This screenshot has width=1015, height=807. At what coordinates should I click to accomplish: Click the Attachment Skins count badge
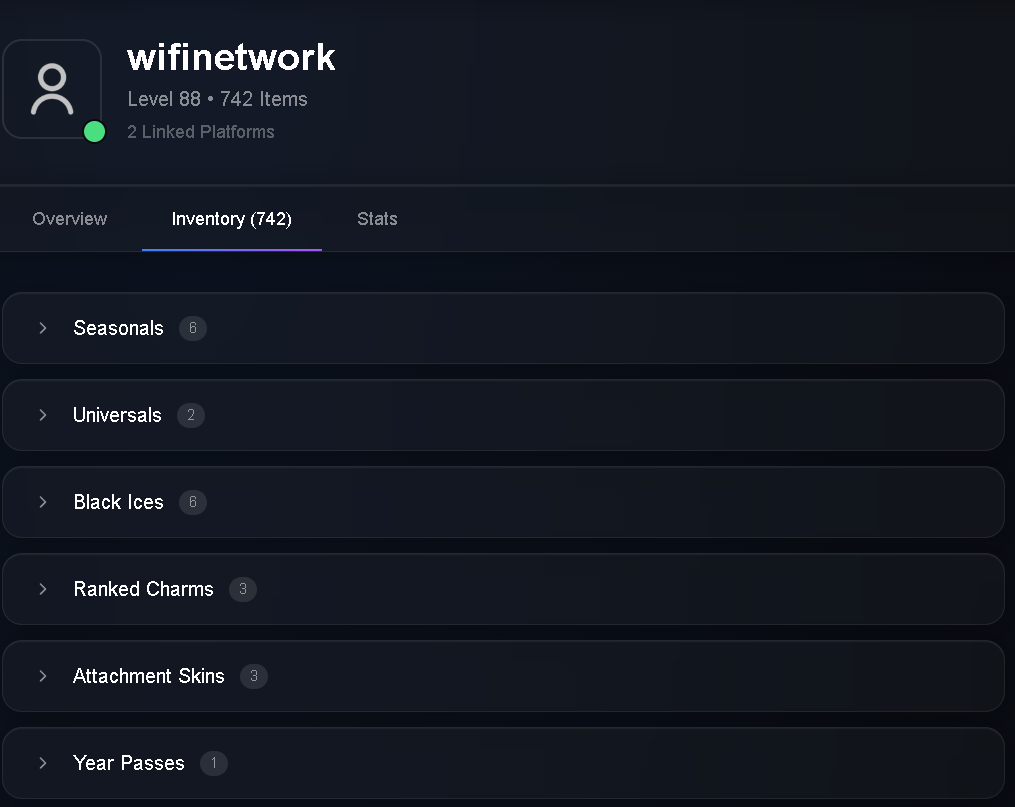point(254,676)
